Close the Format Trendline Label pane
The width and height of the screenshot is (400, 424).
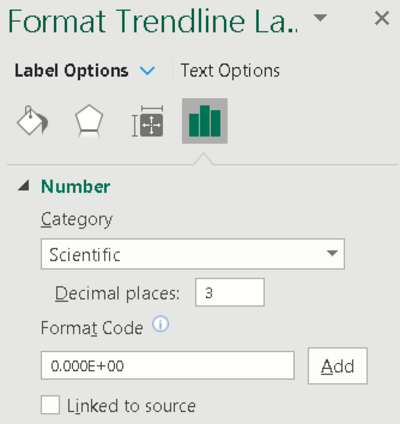[x=382, y=18]
